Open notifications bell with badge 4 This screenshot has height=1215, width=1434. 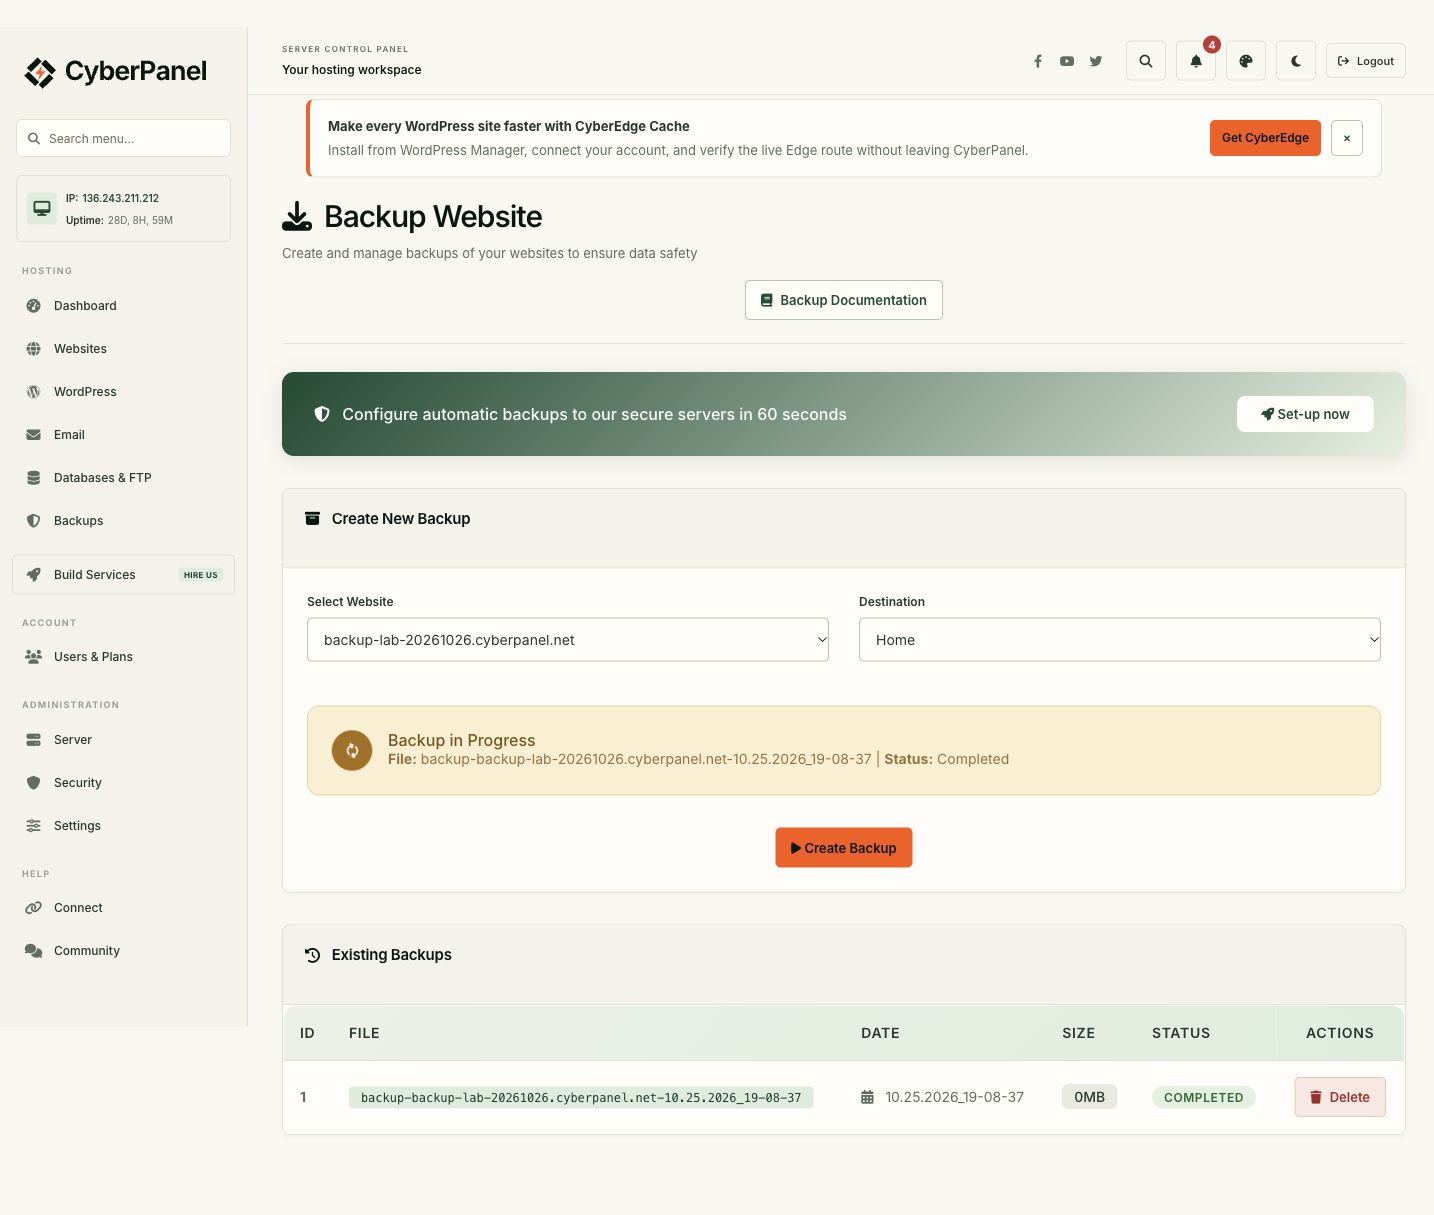point(1196,61)
